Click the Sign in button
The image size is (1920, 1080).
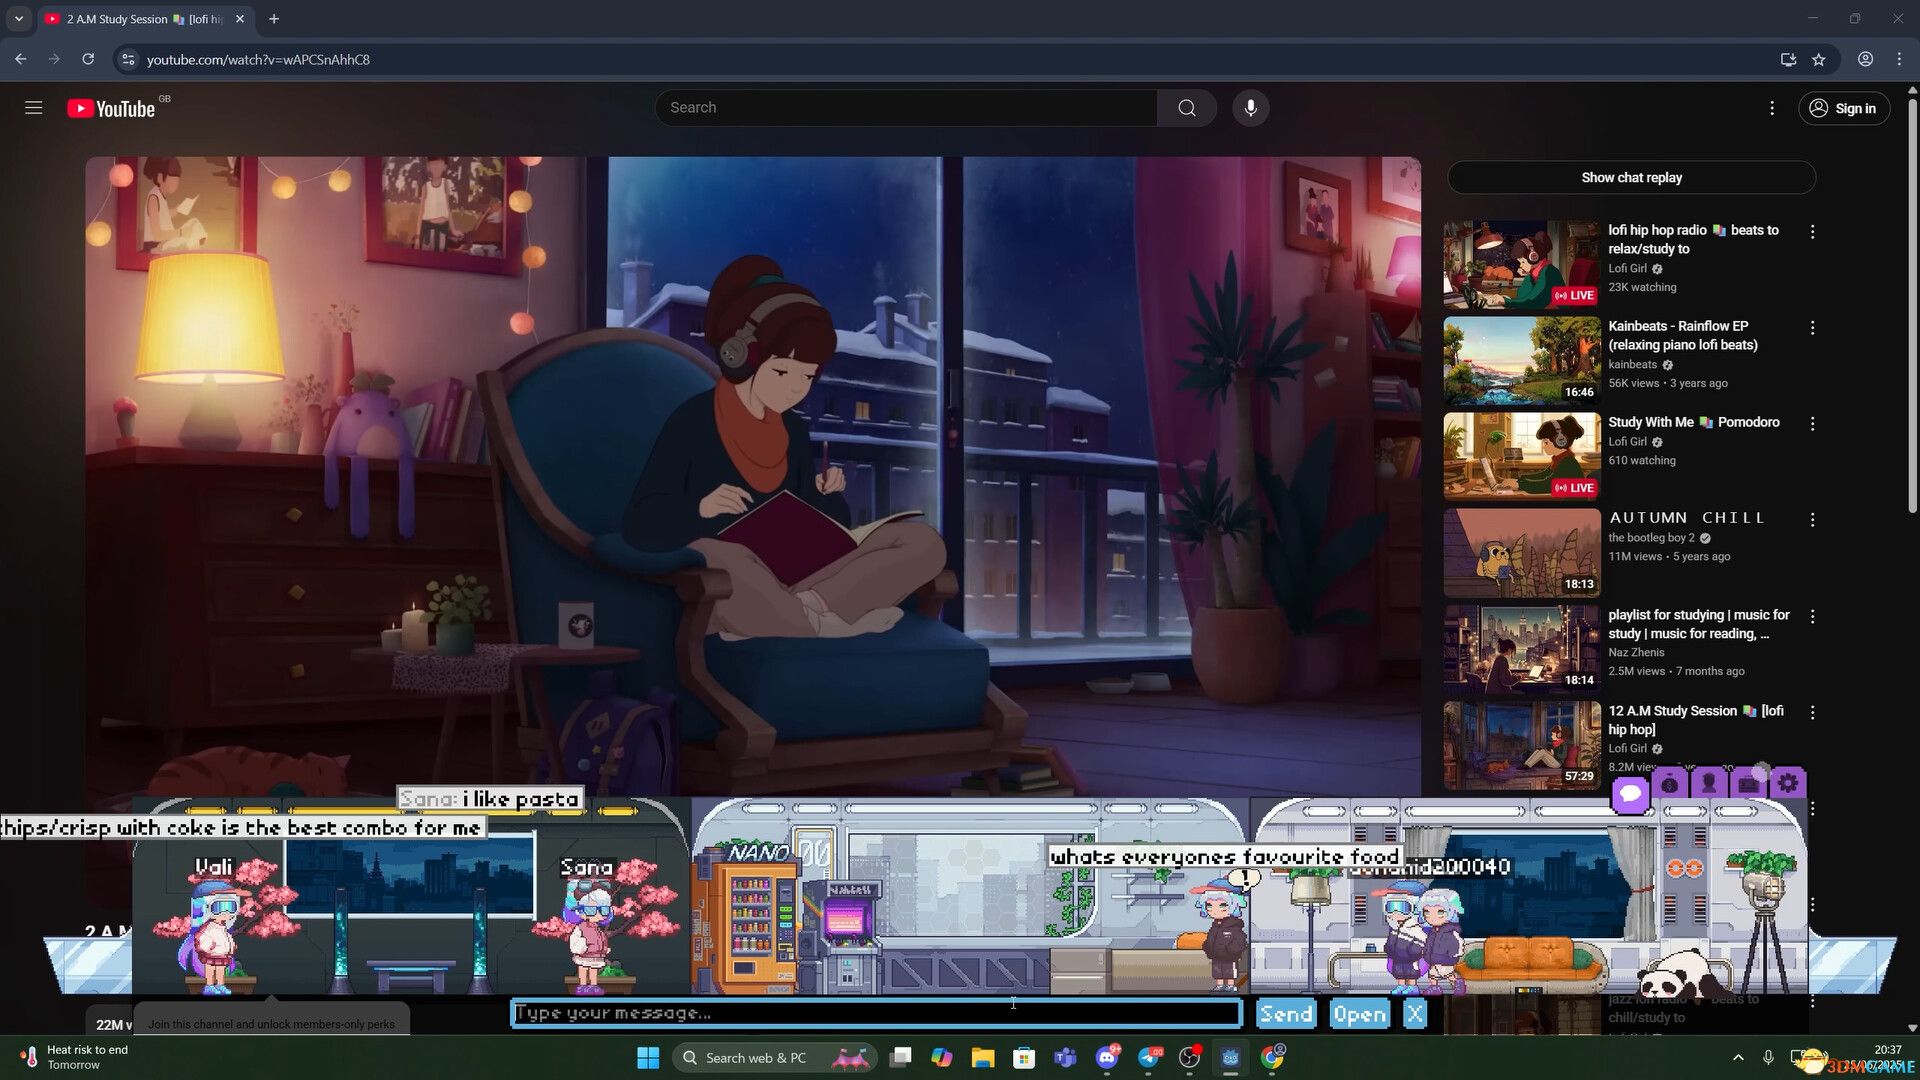(x=1845, y=108)
